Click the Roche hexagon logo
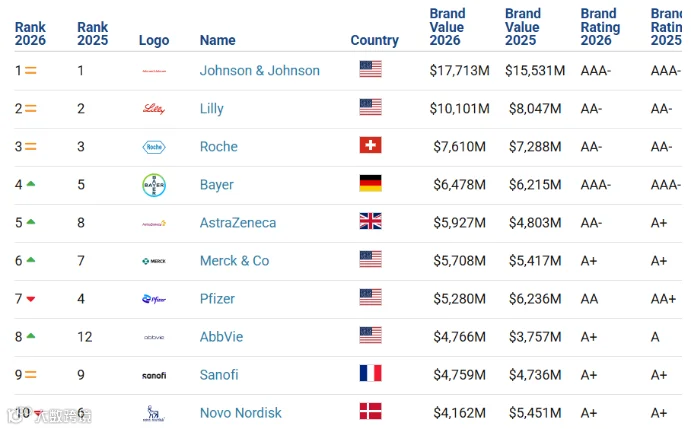Screen dimensions: 692x430 pyautogui.click(x=154, y=147)
